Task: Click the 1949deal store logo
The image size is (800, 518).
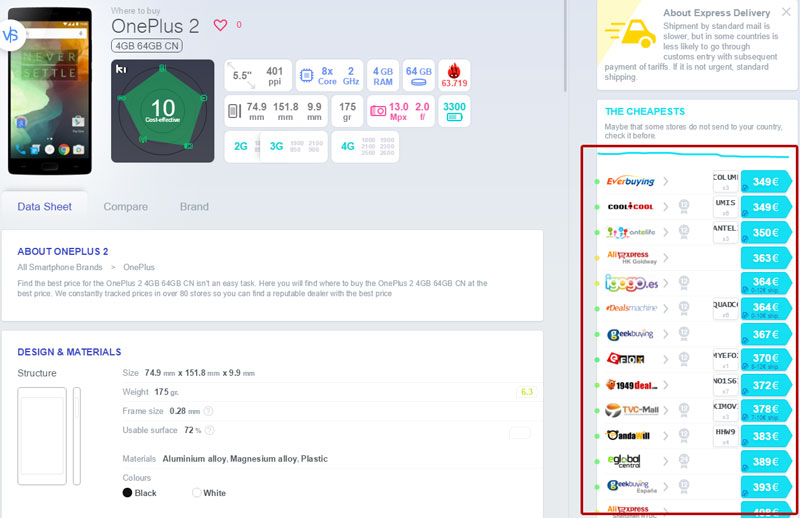Action: click(x=631, y=385)
